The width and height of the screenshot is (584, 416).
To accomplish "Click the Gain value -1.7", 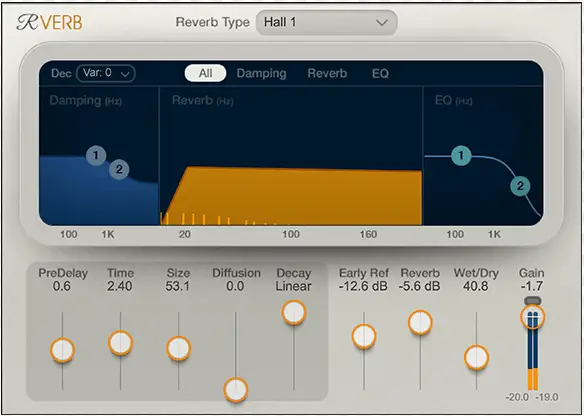I will point(531,286).
